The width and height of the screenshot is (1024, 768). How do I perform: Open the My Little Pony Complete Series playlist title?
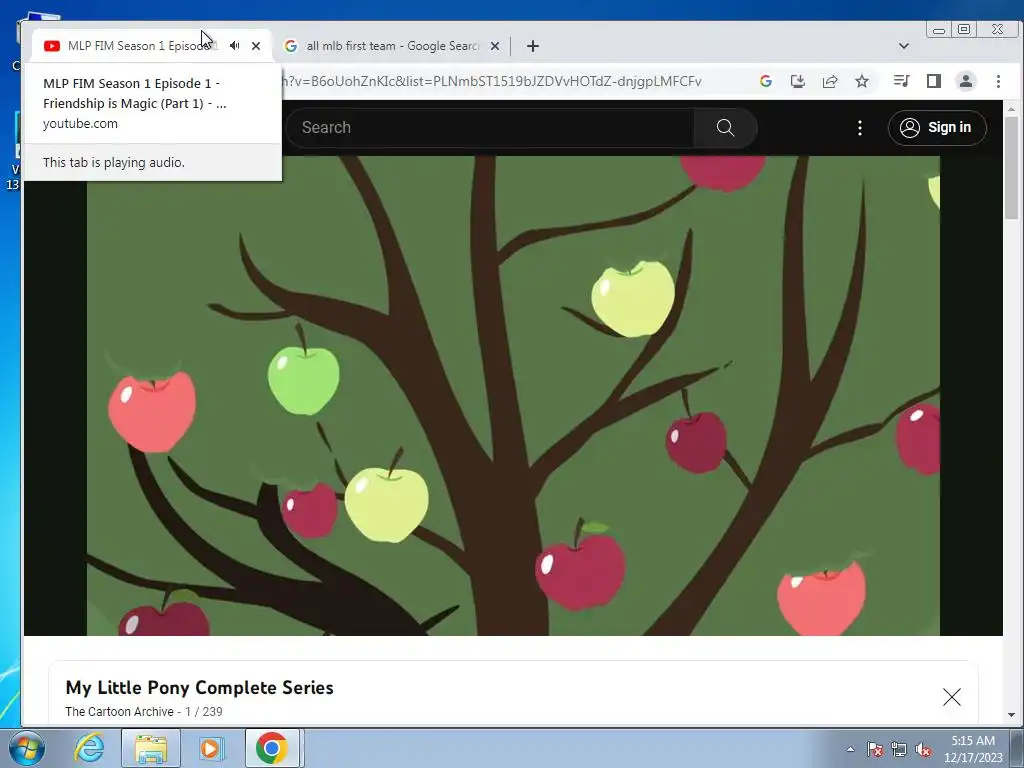pos(199,688)
